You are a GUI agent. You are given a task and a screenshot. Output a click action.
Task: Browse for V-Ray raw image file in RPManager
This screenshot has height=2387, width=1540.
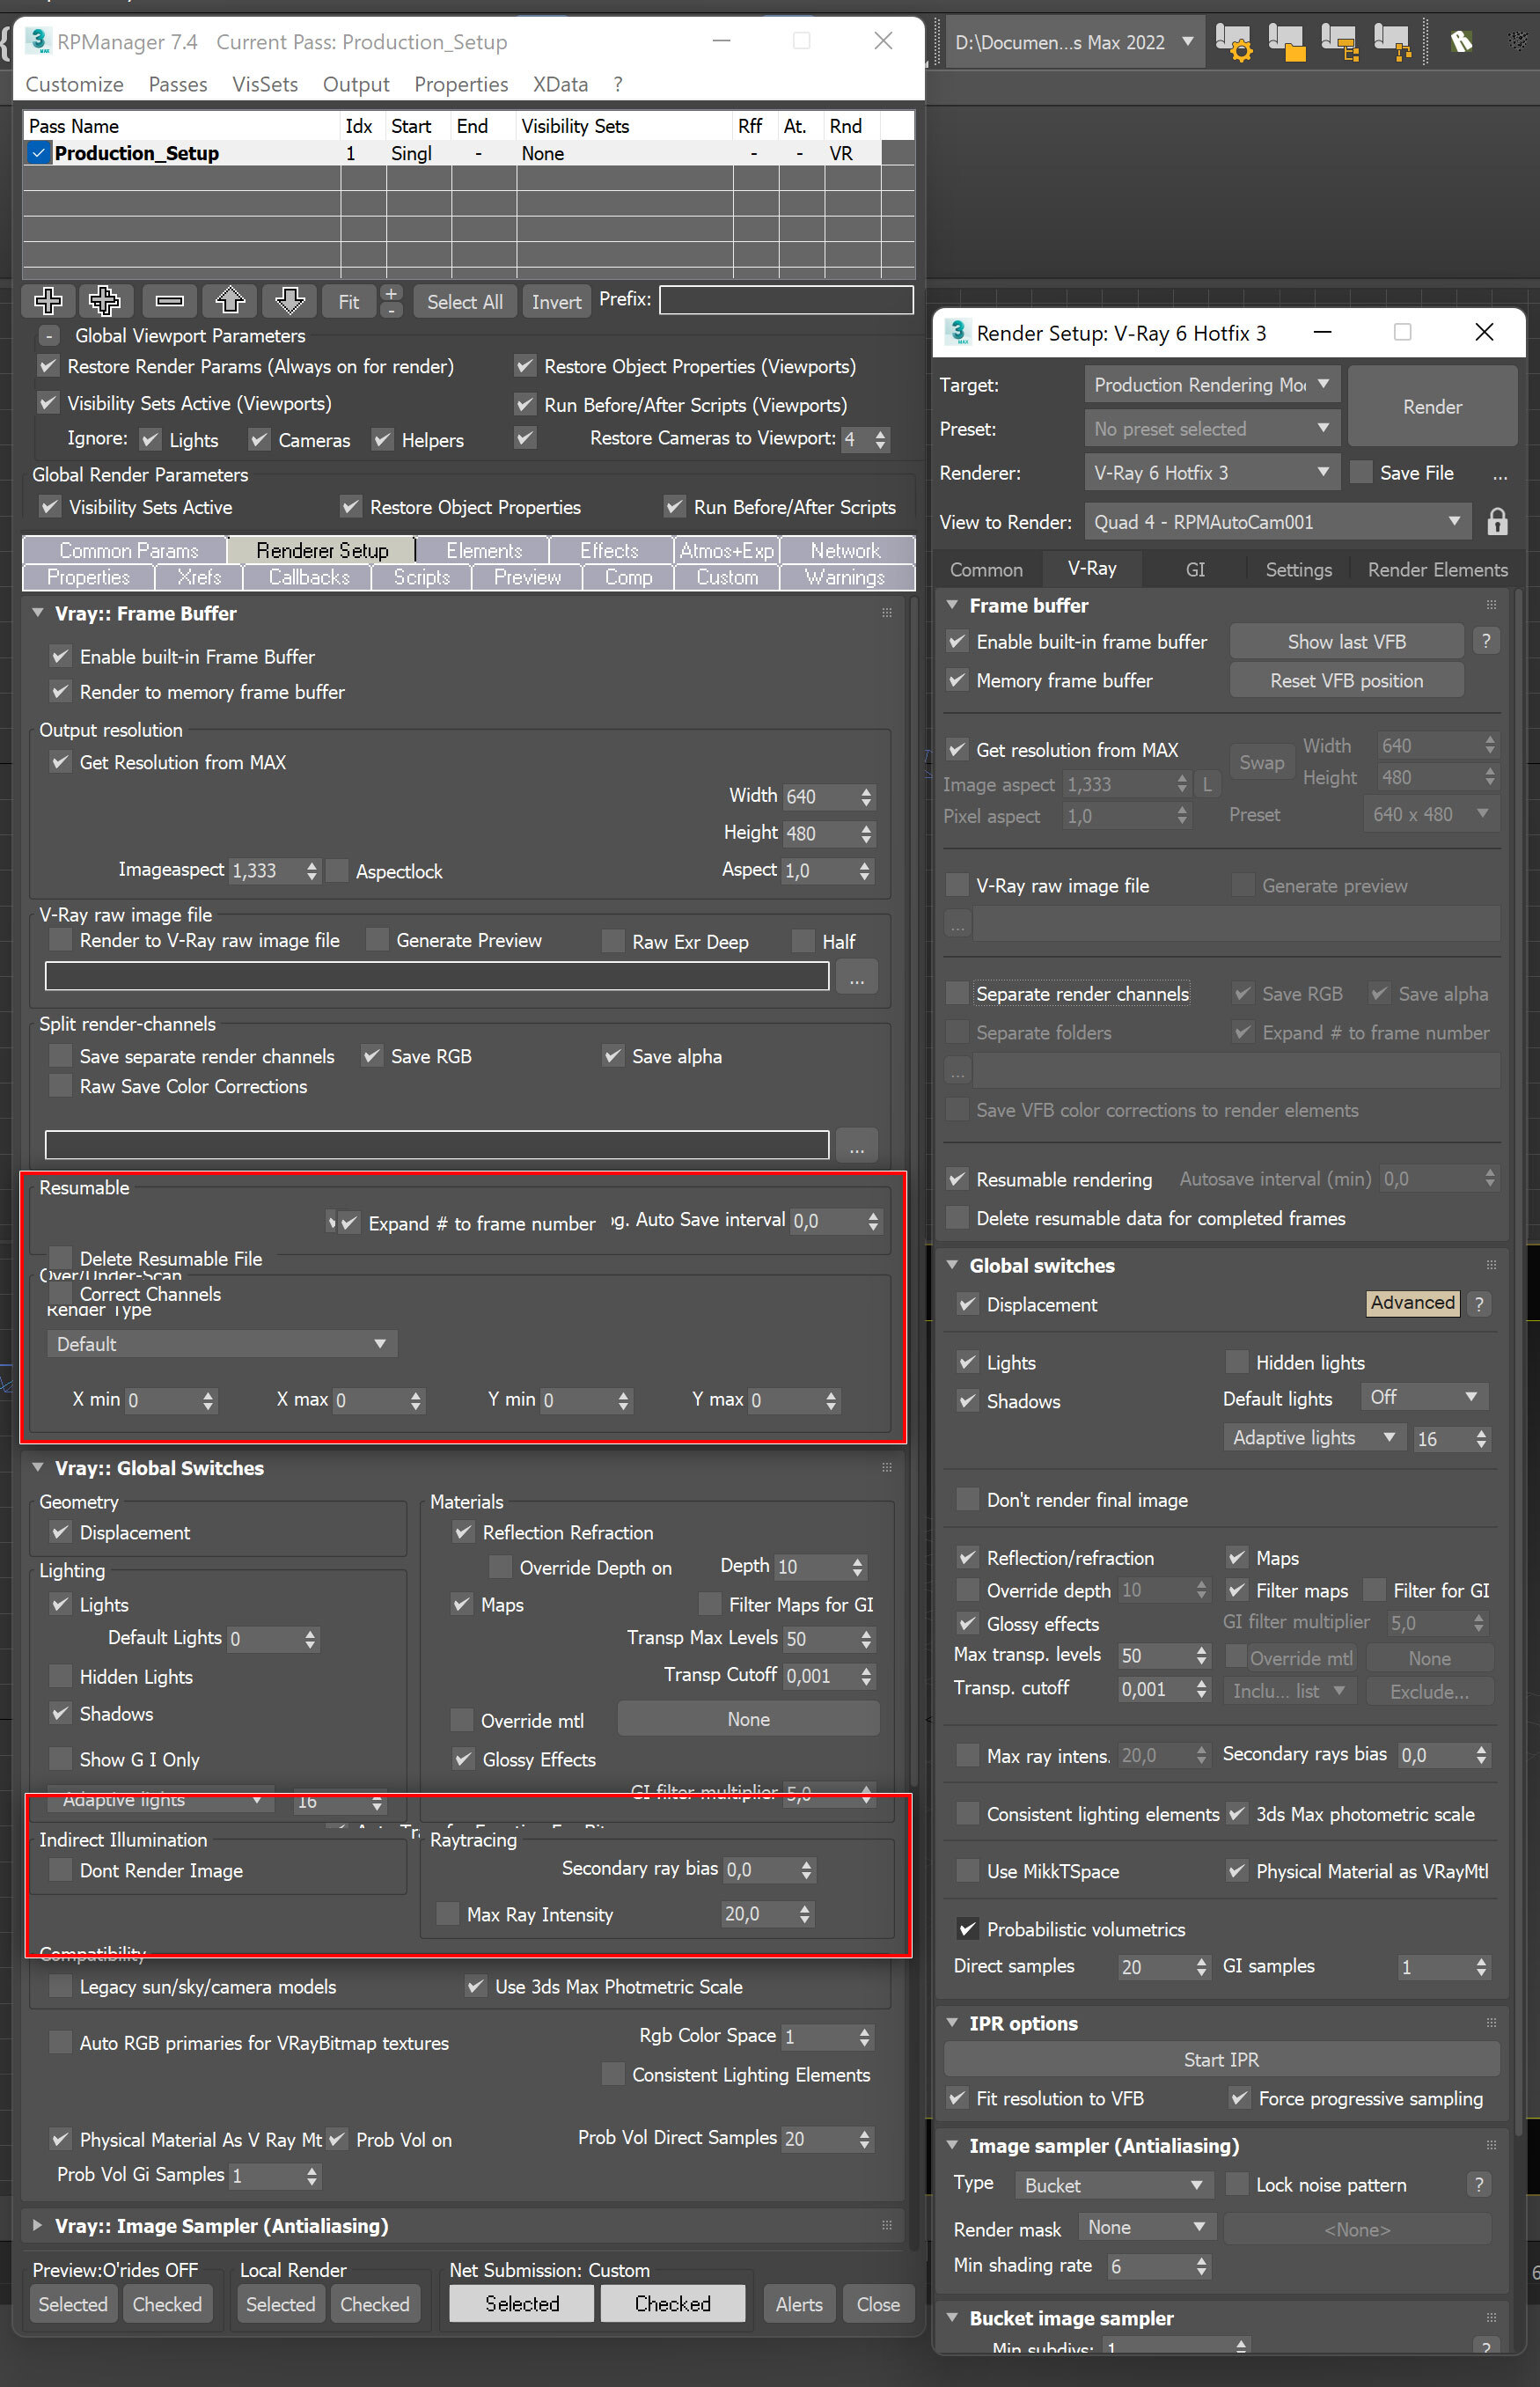[x=857, y=977]
